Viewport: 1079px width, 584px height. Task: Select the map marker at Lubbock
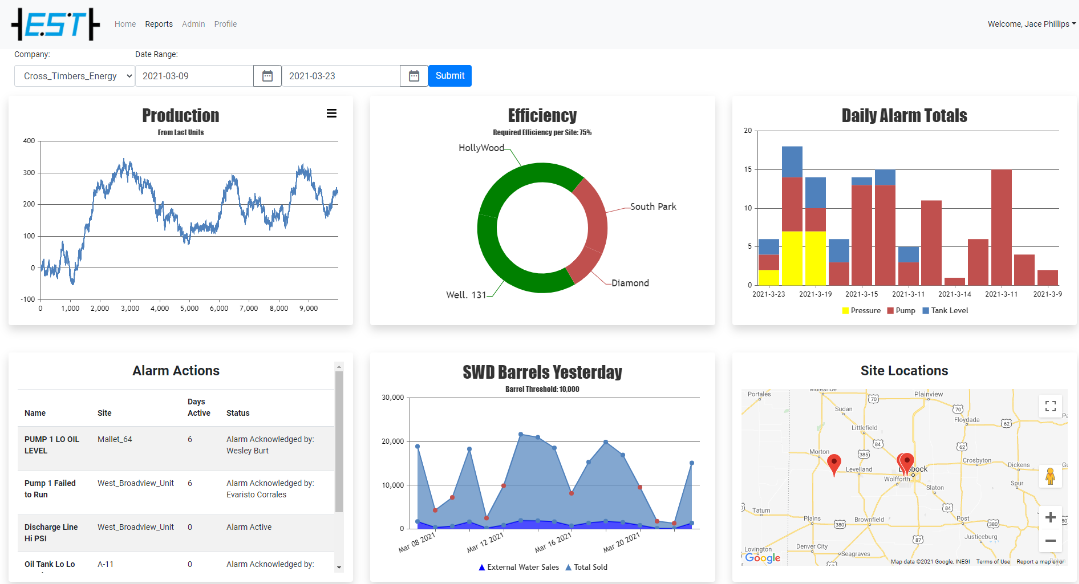[906, 463]
